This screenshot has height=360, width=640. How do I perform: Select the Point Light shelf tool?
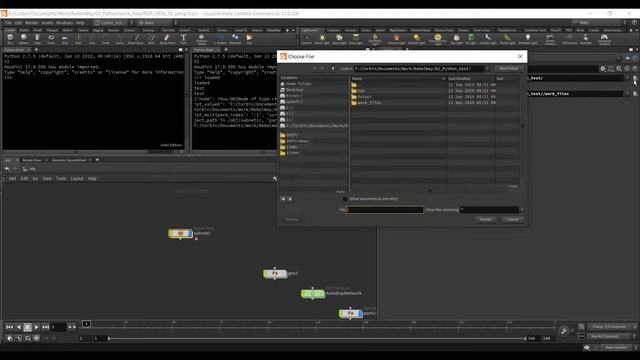click(322, 39)
